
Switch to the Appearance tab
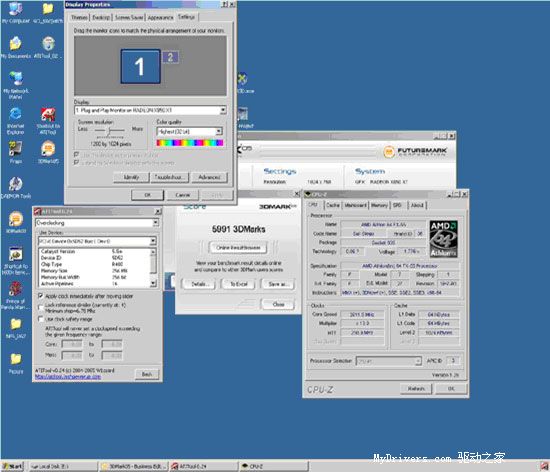160,17
